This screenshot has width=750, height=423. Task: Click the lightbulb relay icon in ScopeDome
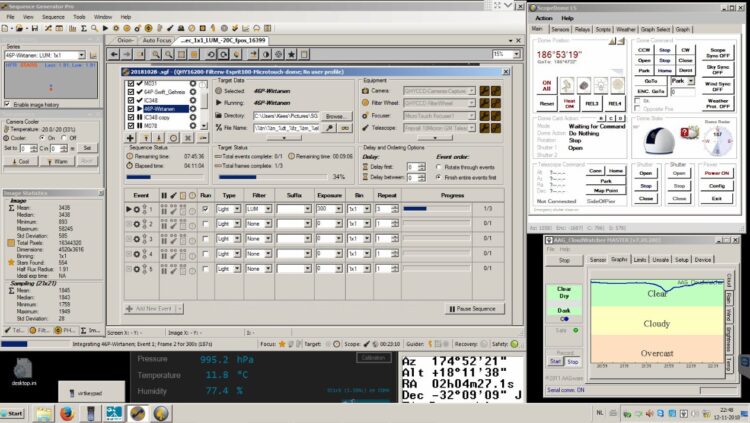click(x=600, y=85)
